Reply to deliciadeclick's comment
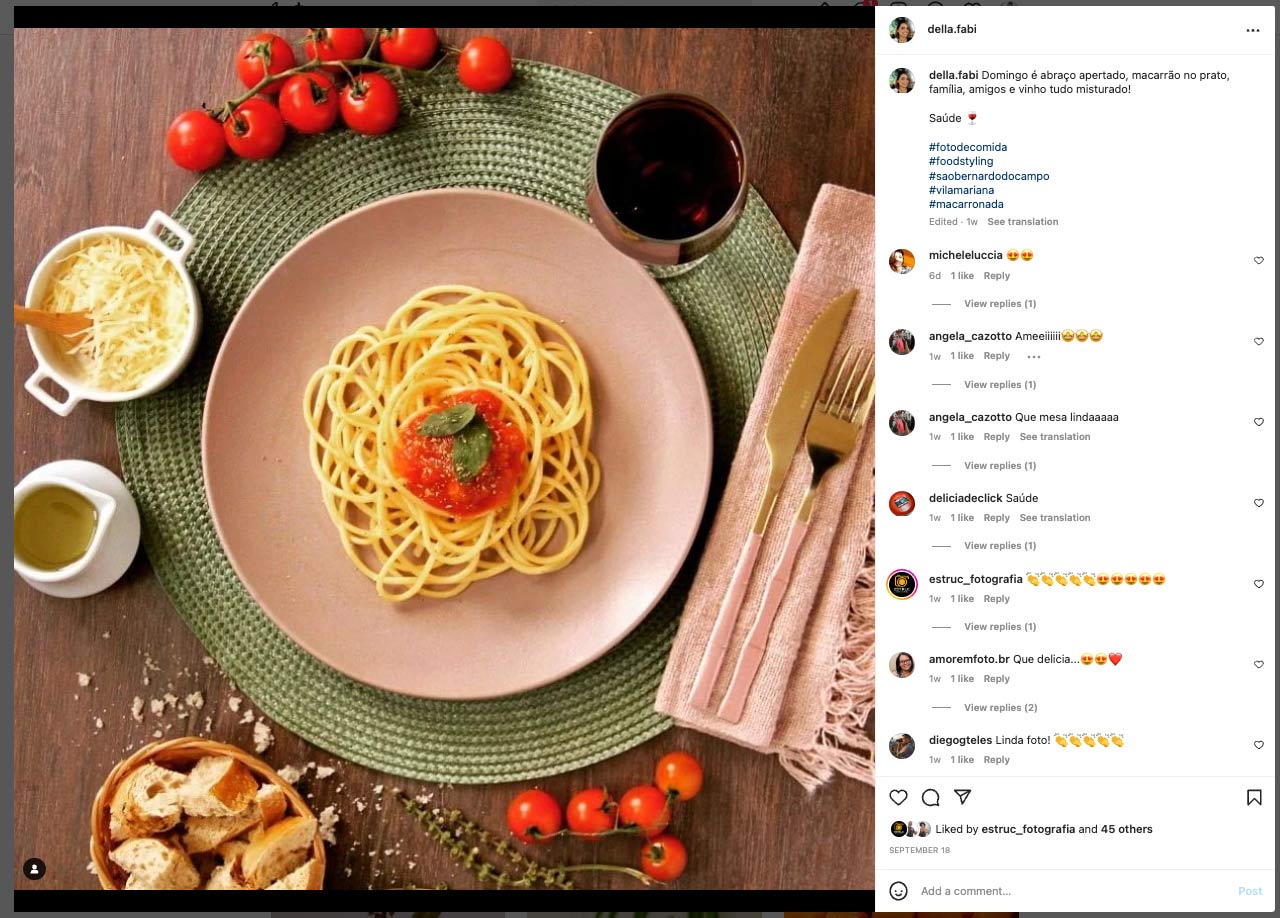 [997, 518]
